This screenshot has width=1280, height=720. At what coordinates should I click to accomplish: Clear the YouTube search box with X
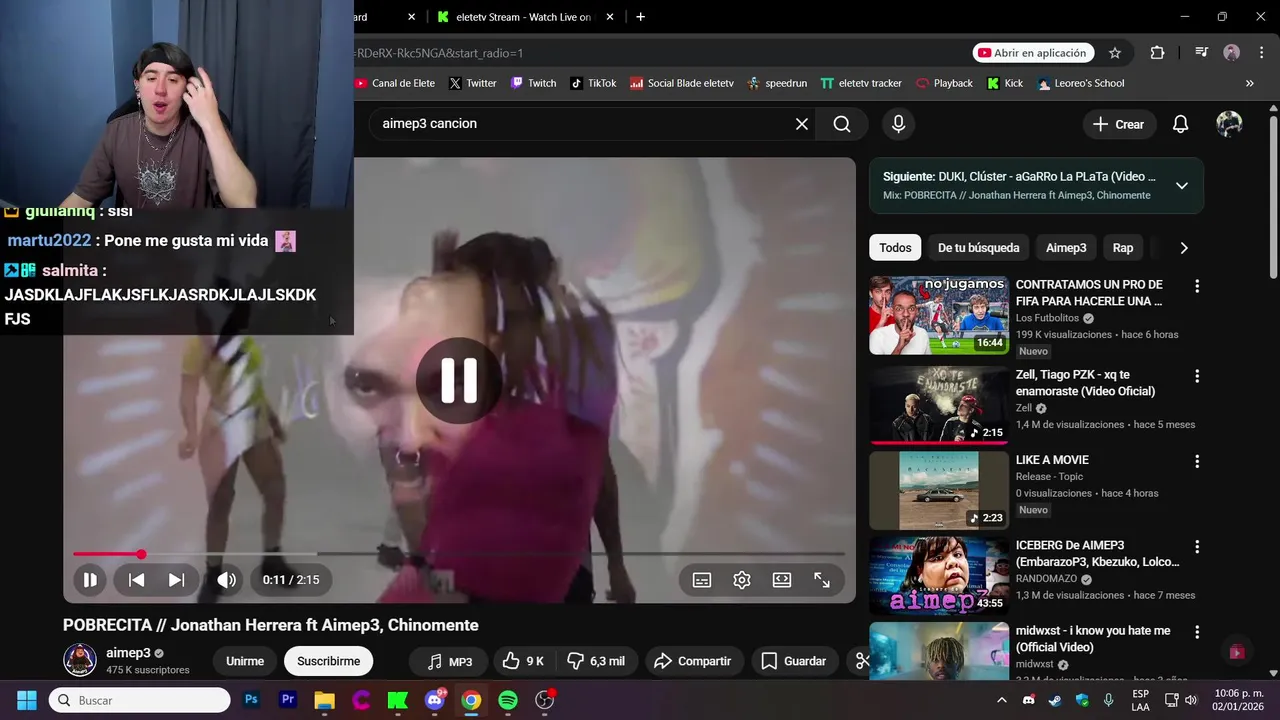coord(801,124)
